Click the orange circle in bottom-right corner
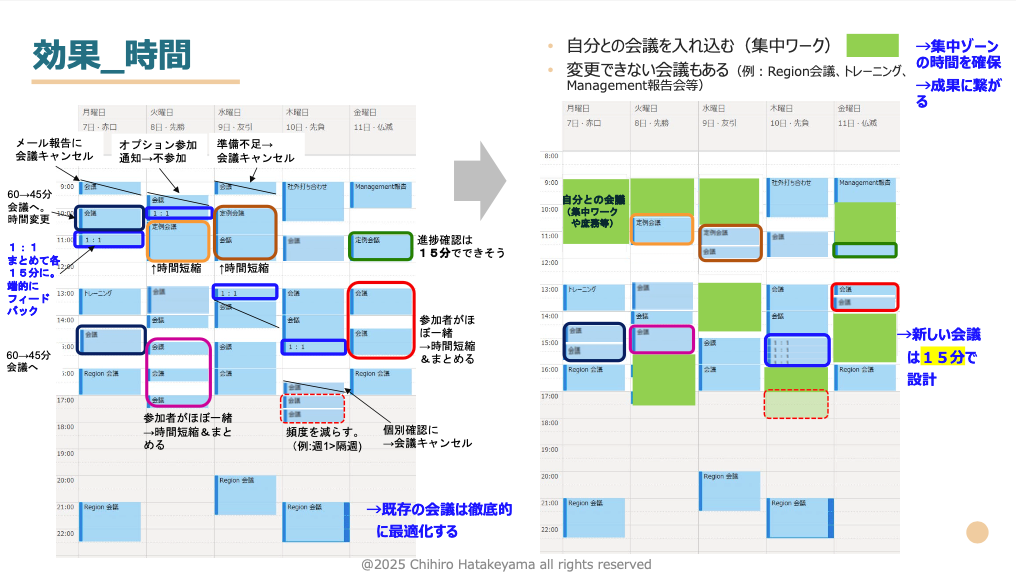This screenshot has width=1016, height=573. [x=977, y=534]
